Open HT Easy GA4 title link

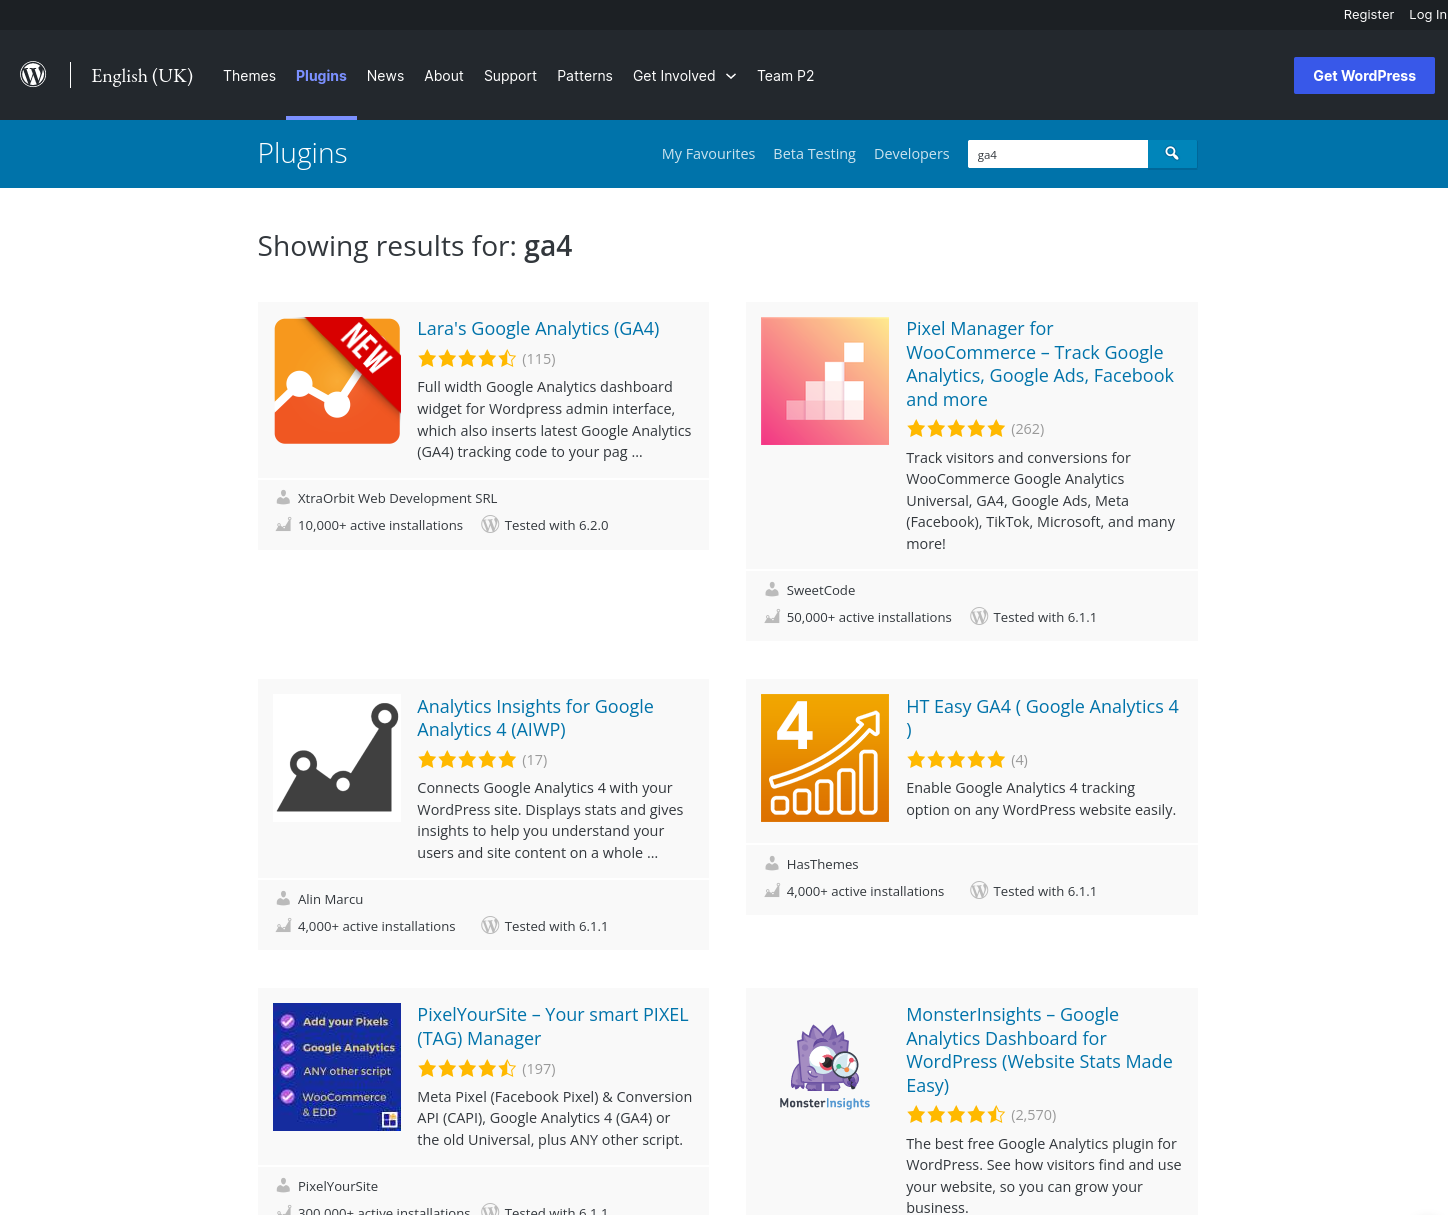(1042, 718)
